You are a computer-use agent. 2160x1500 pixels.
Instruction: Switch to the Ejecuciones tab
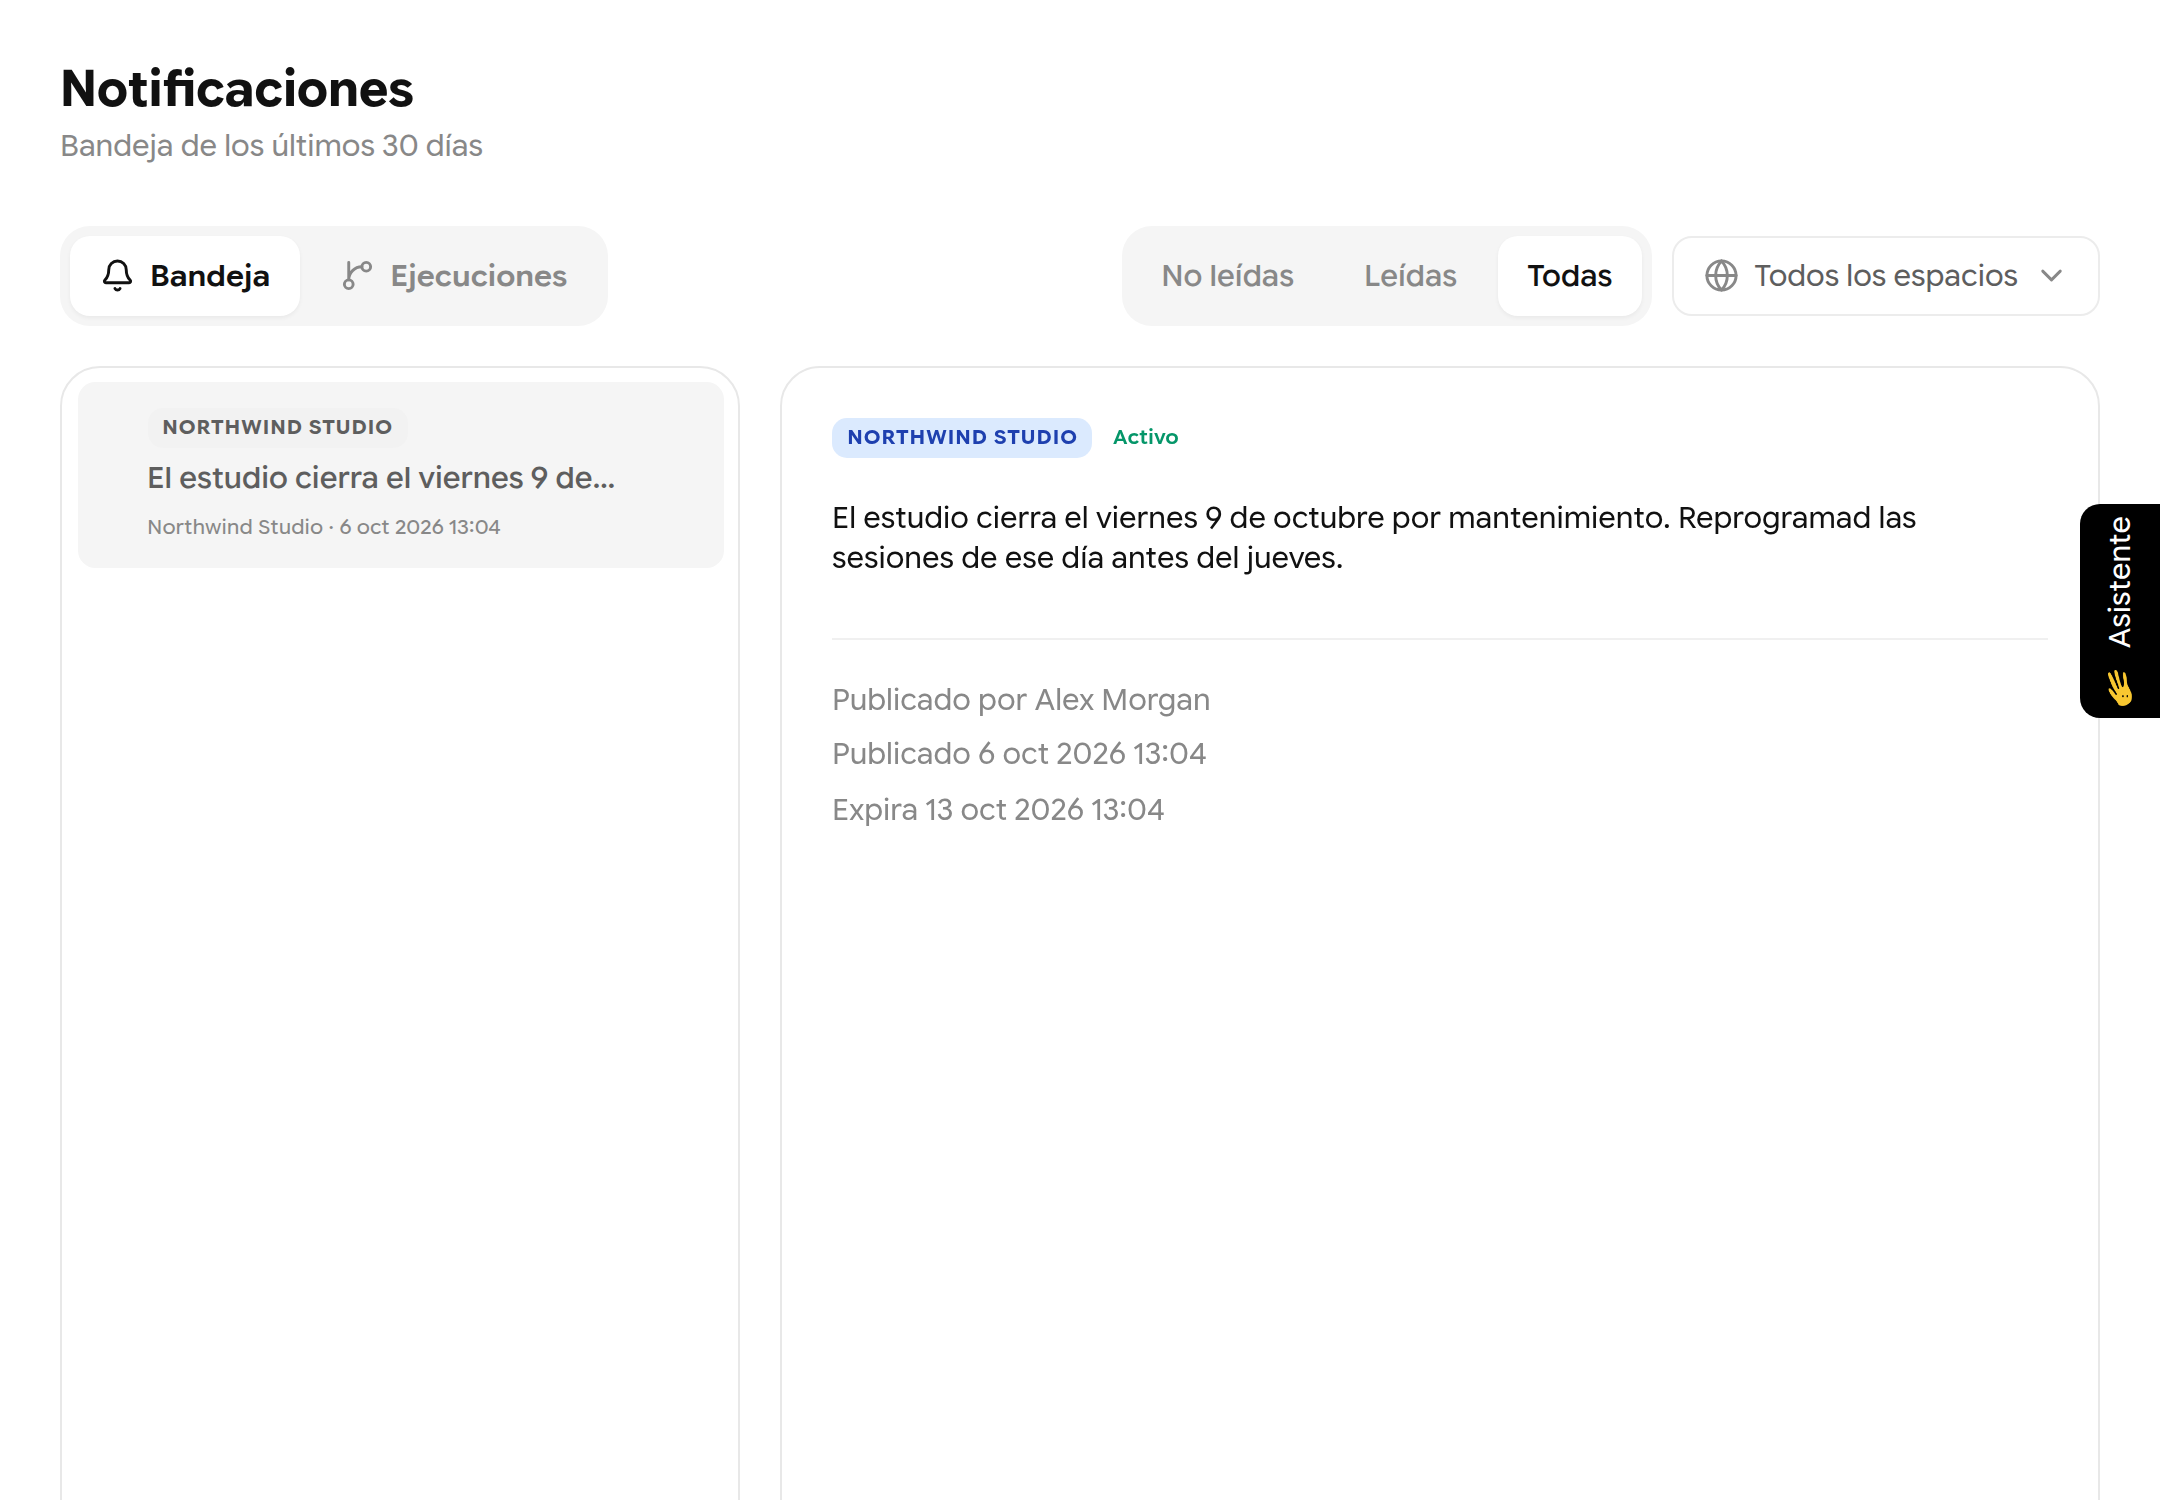pos(455,276)
